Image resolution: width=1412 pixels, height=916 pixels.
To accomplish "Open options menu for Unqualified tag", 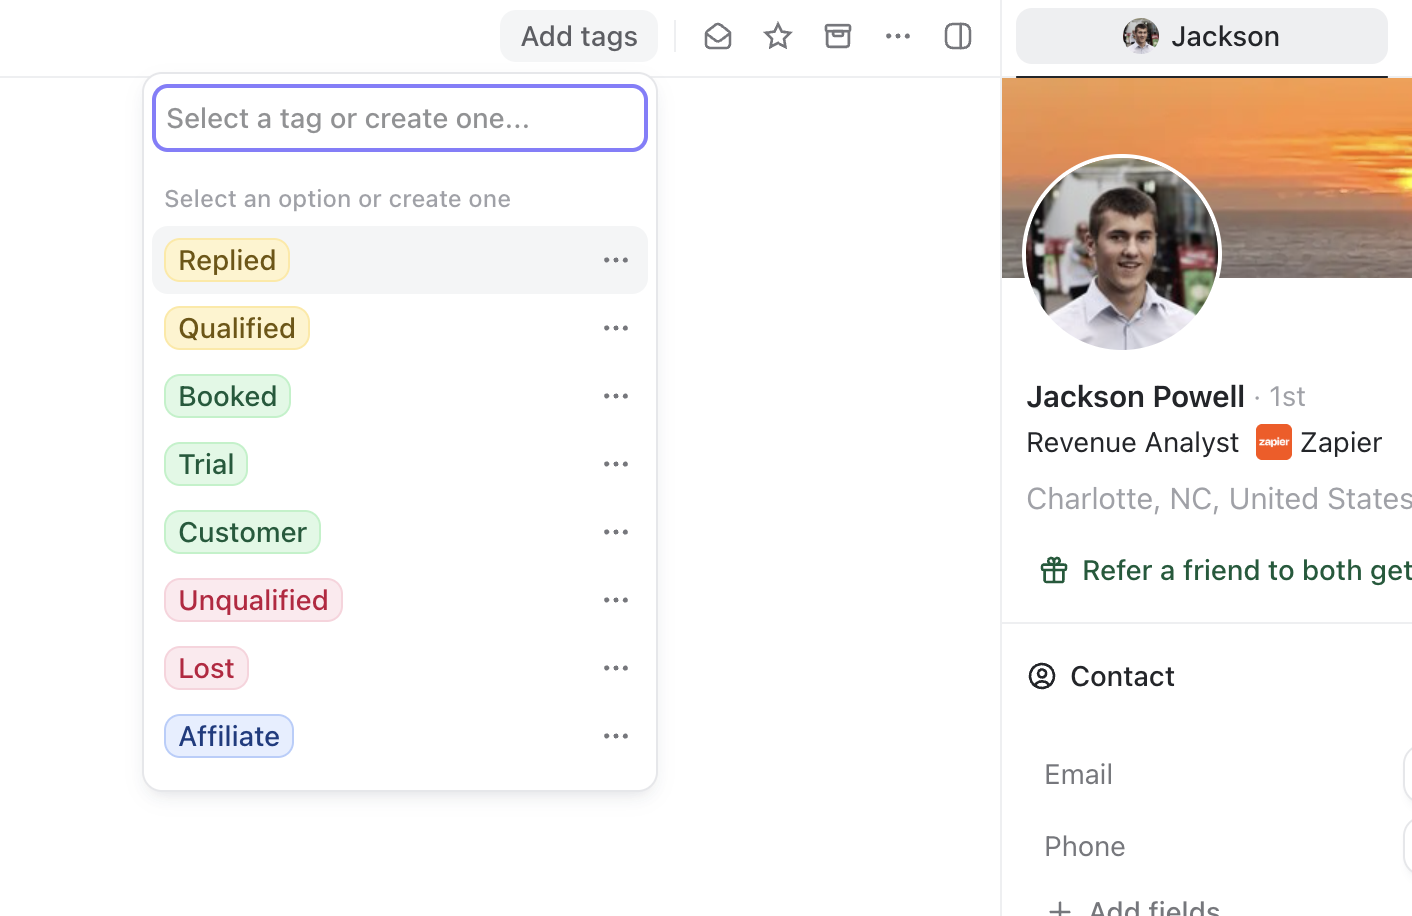I will [616, 600].
